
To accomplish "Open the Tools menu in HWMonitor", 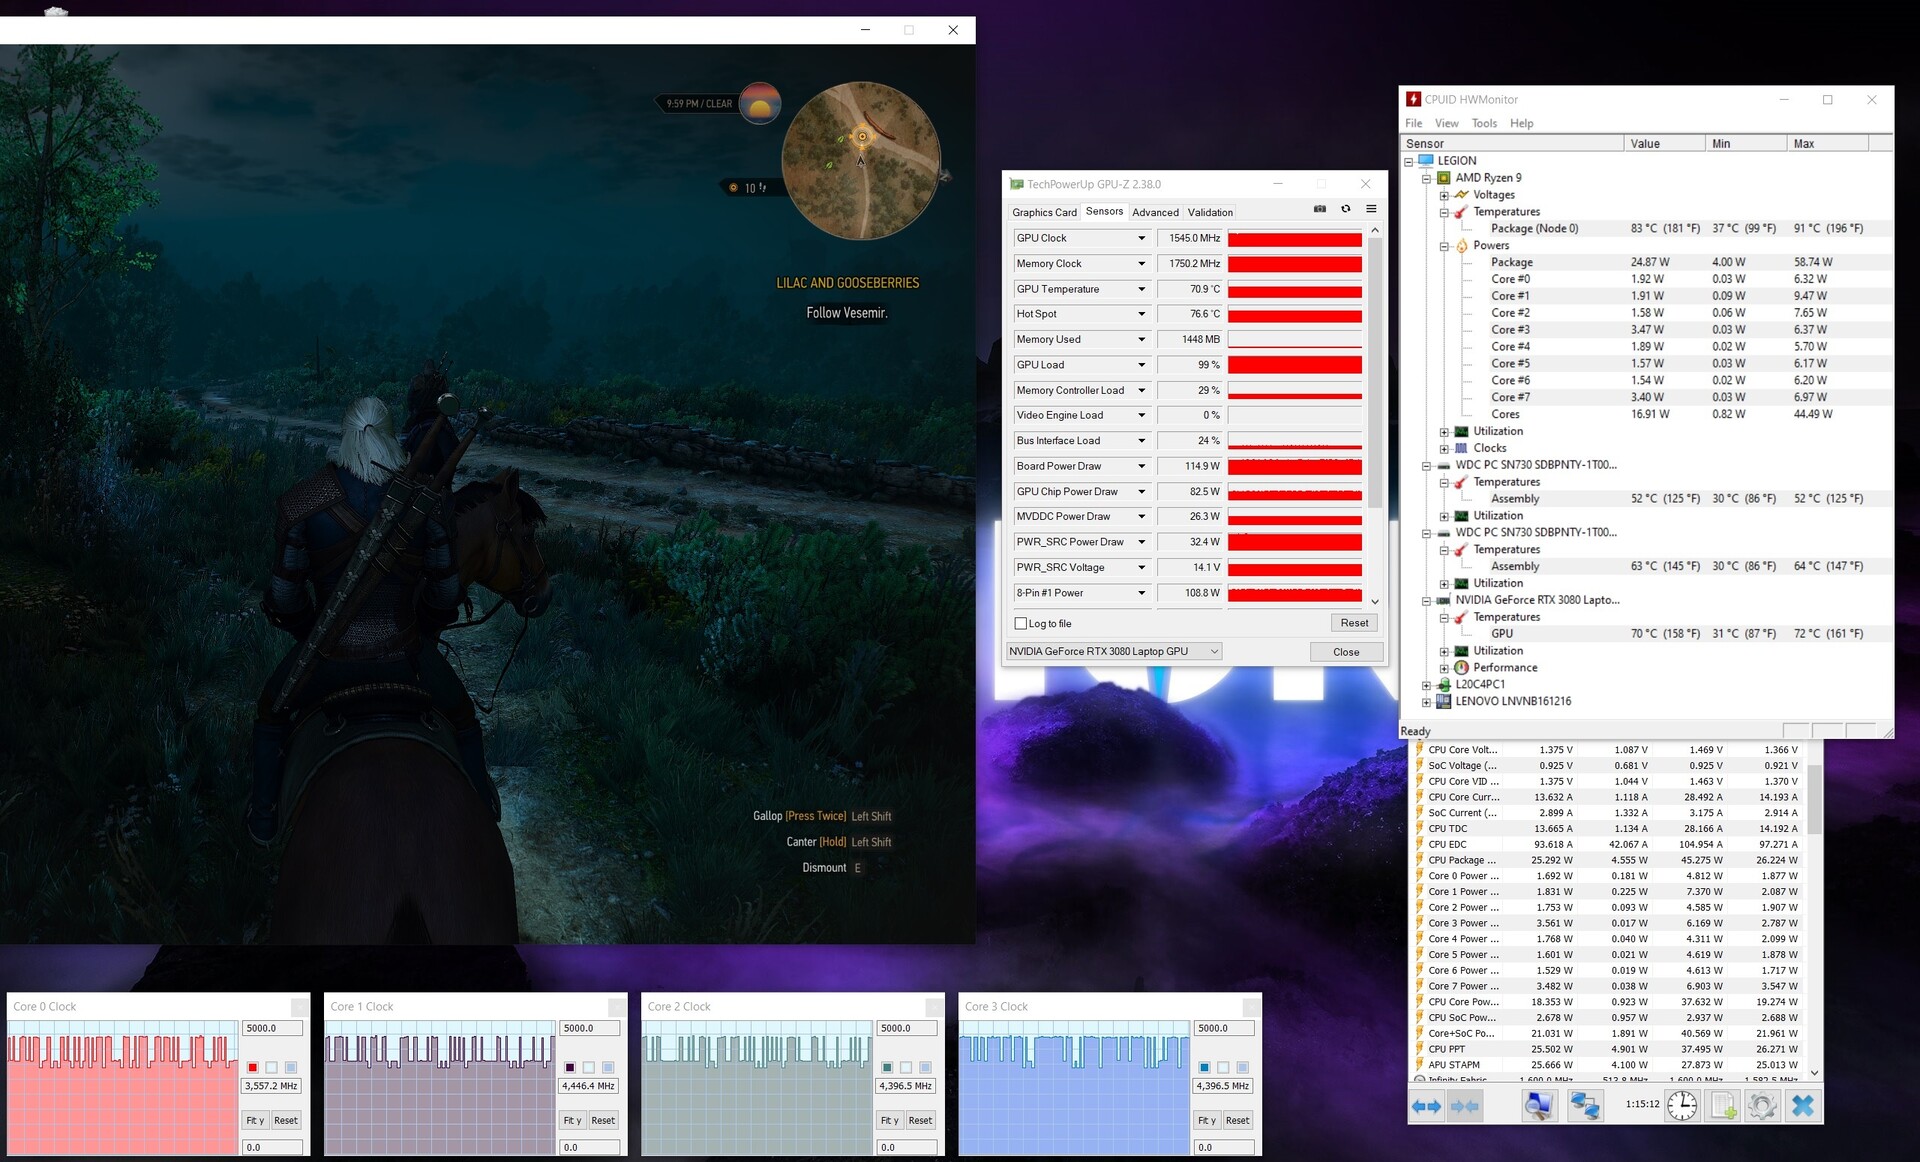I will click(1484, 123).
